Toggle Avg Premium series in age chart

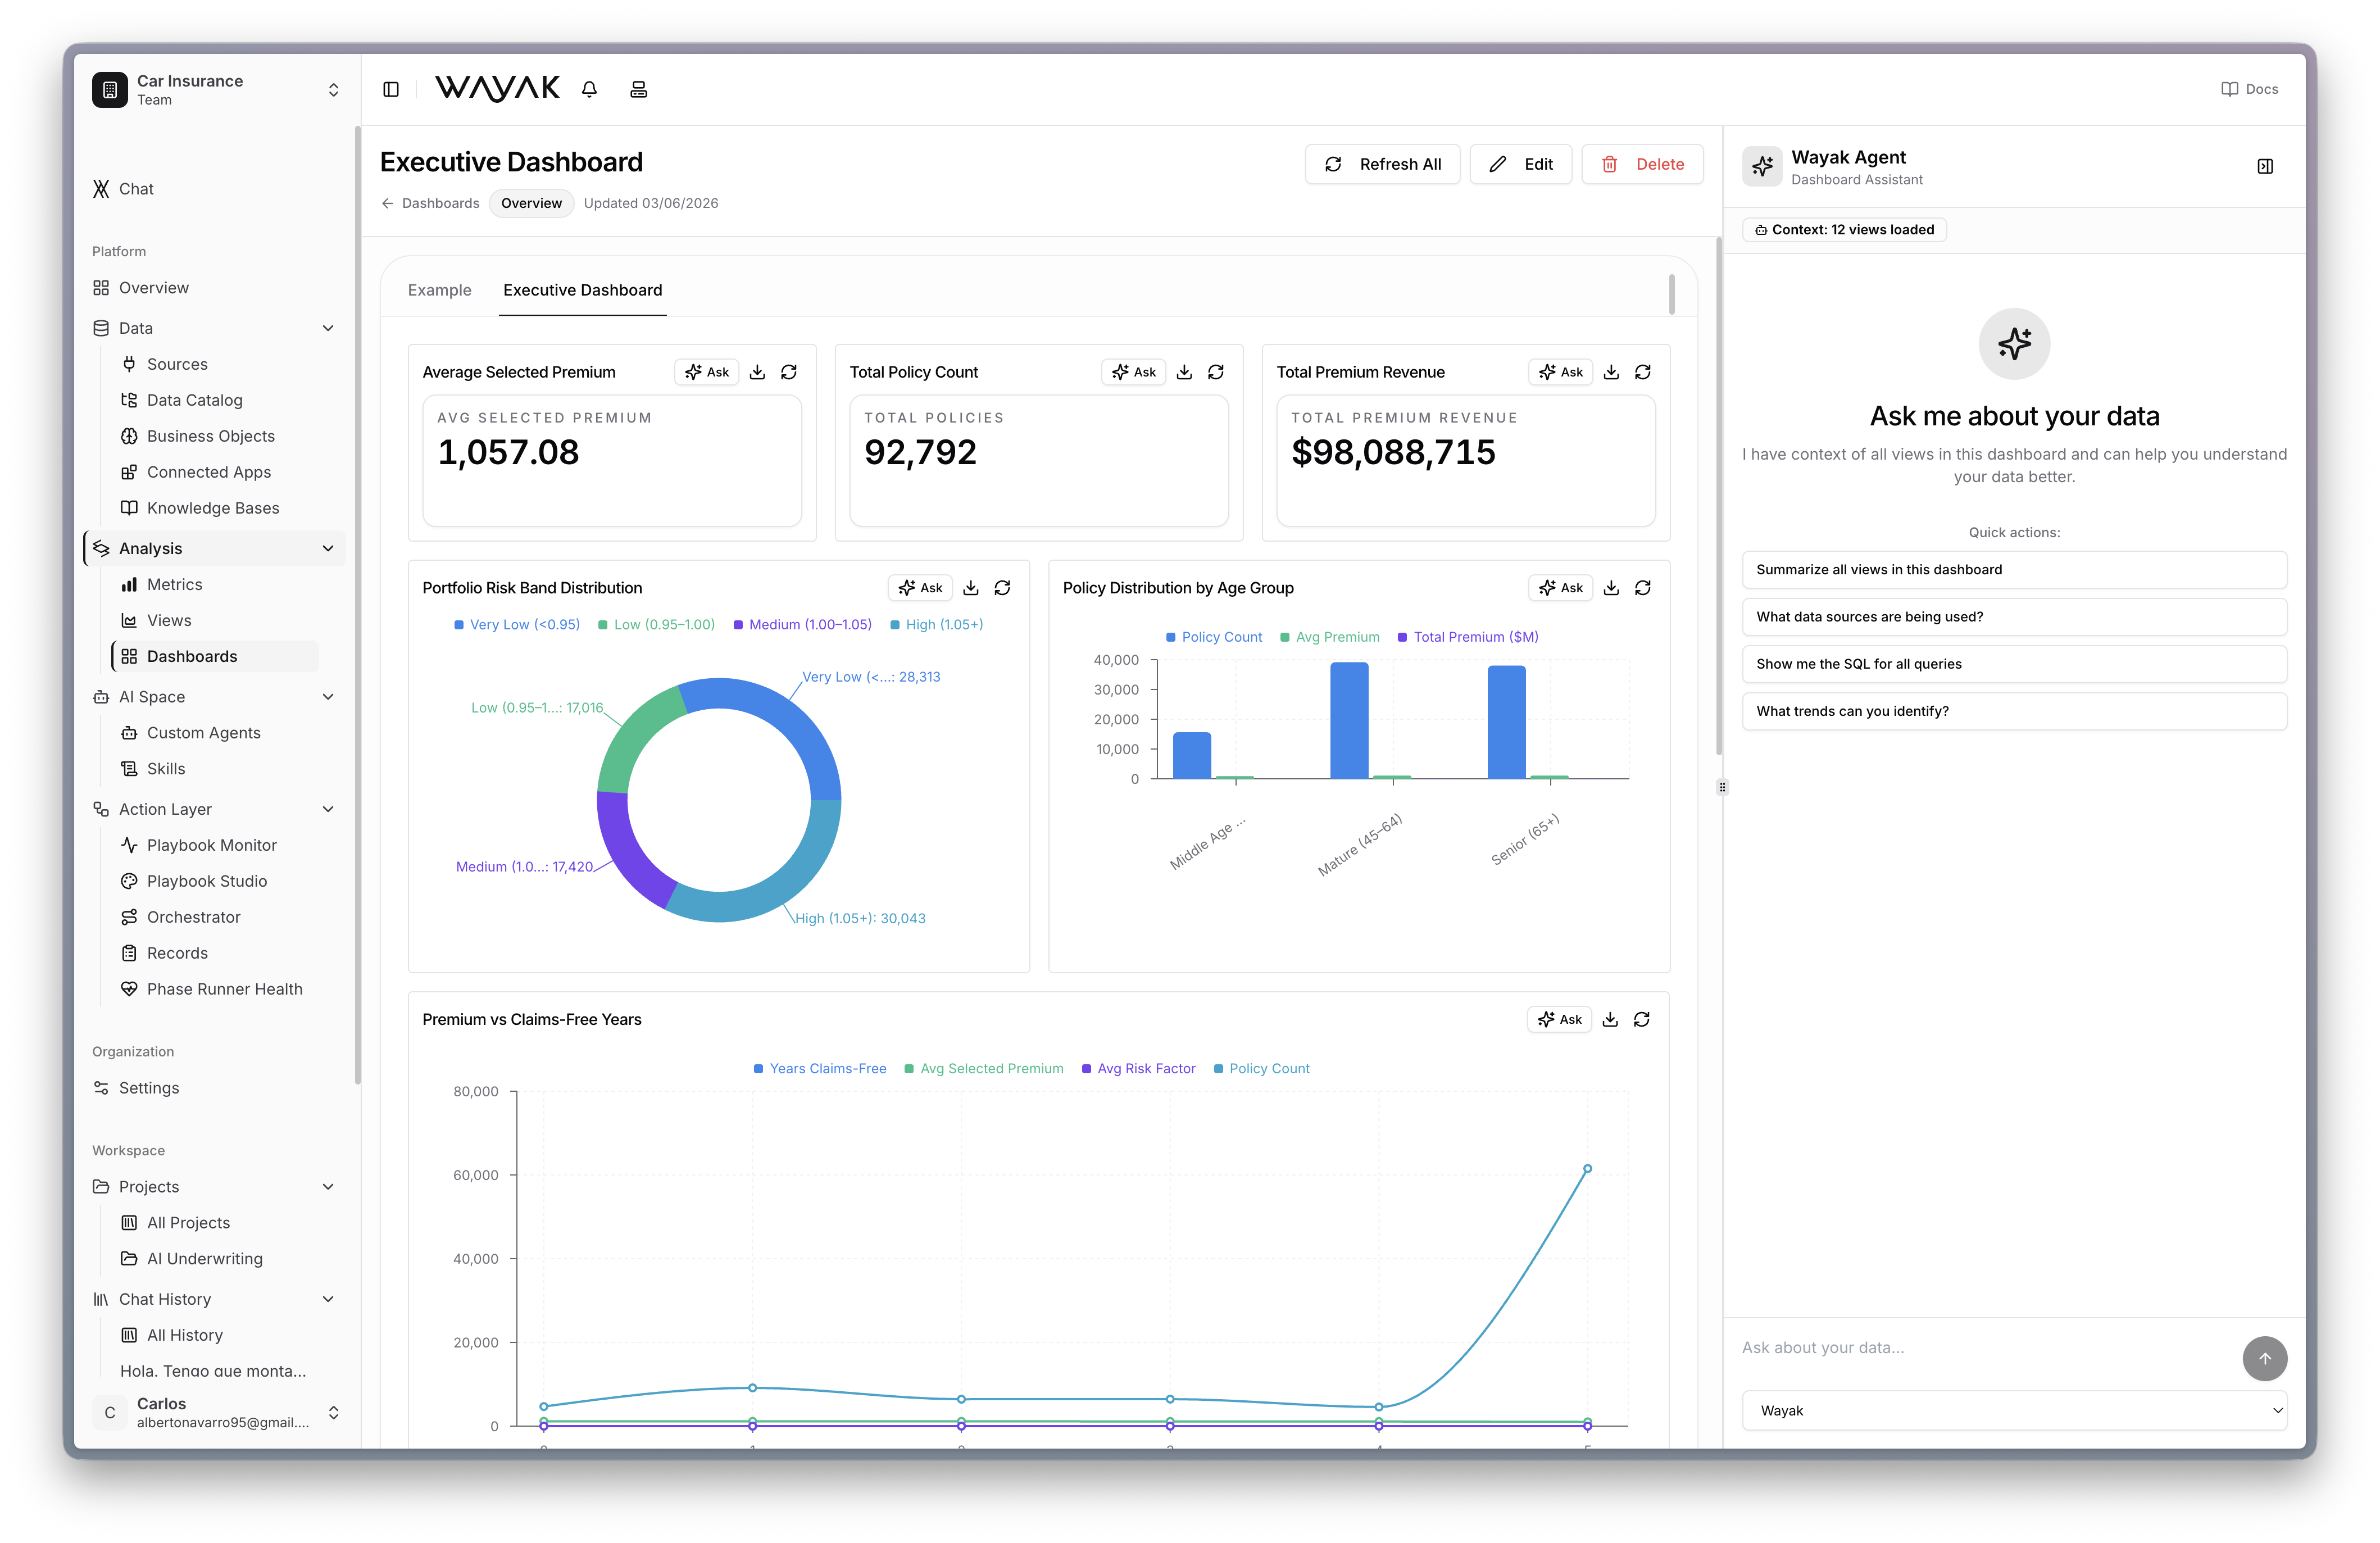click(x=1330, y=637)
